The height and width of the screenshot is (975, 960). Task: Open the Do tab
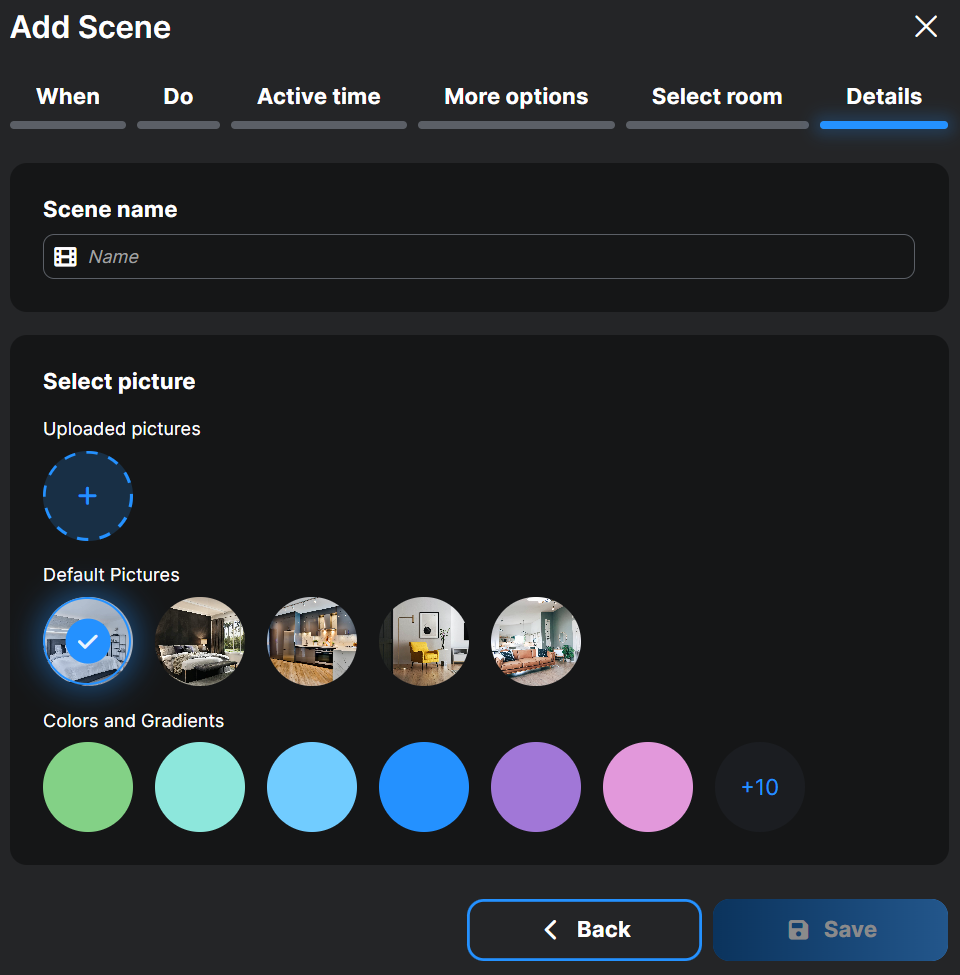click(178, 97)
